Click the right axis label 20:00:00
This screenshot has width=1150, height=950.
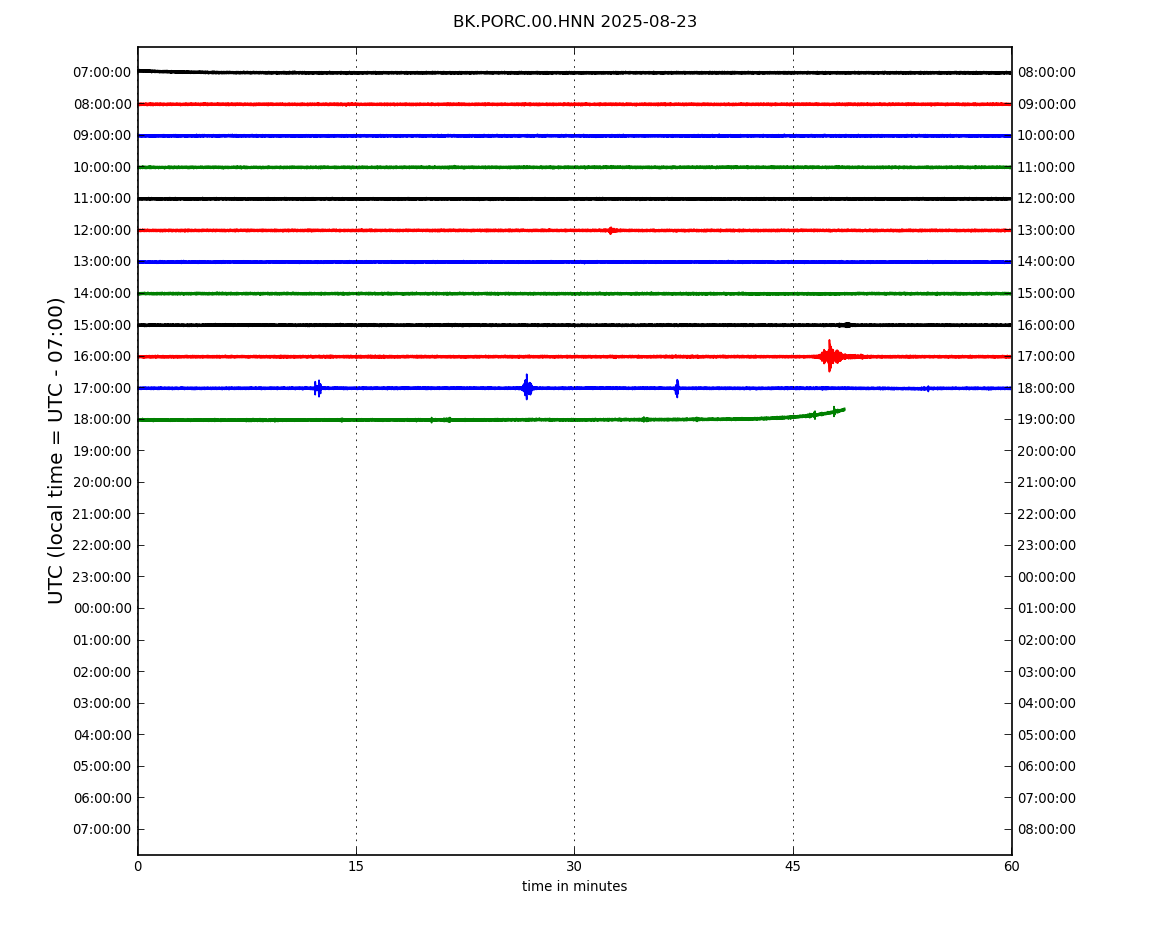click(x=1047, y=451)
